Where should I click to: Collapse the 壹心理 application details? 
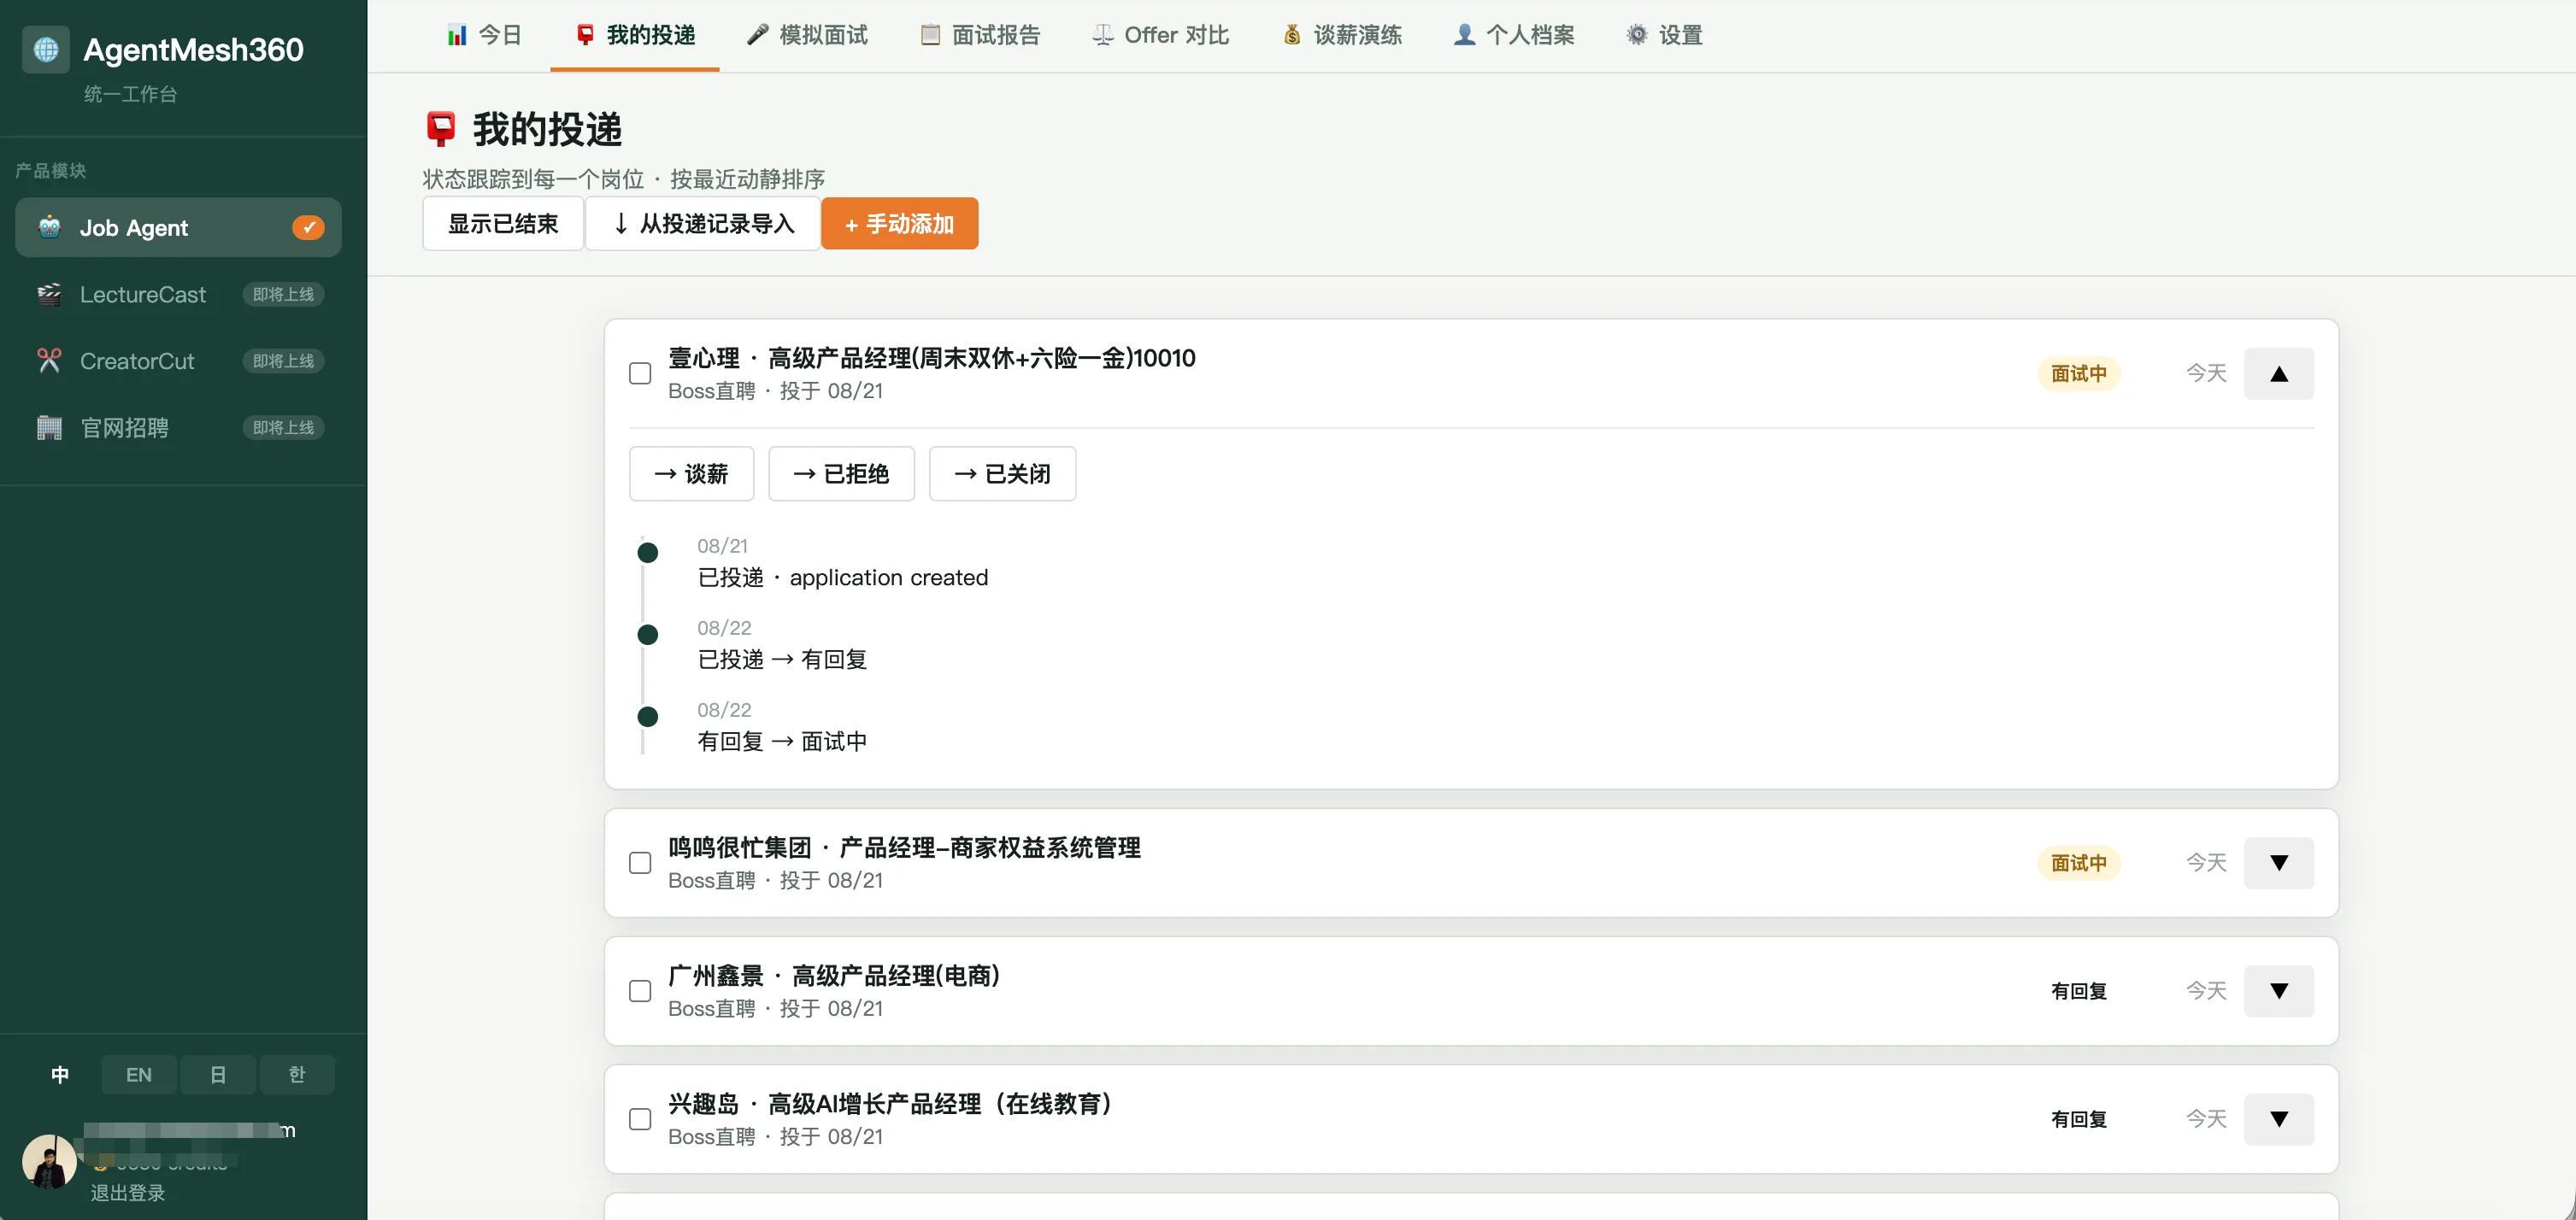(x=2279, y=373)
